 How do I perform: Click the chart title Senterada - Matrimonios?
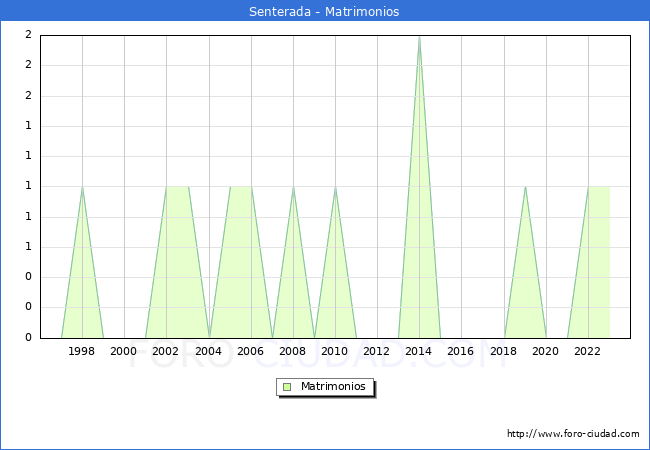pos(324,12)
